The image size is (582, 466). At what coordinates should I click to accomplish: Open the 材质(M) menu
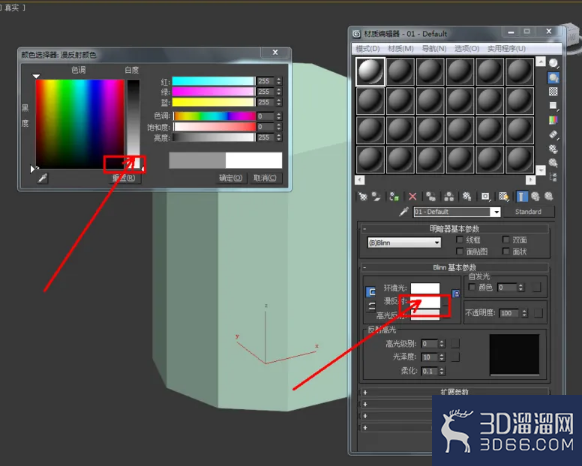point(401,49)
